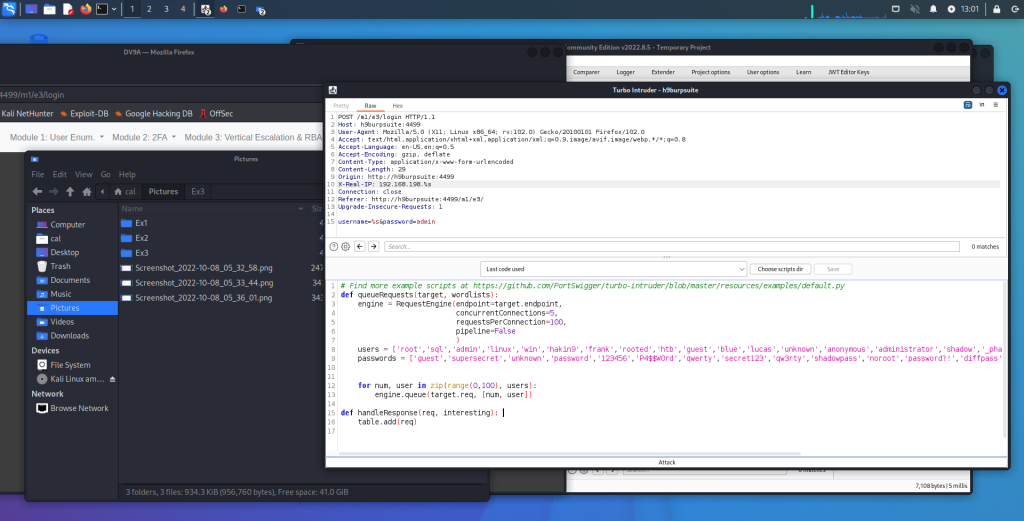Toggle the show non-printable characters \n icon

[982, 104]
